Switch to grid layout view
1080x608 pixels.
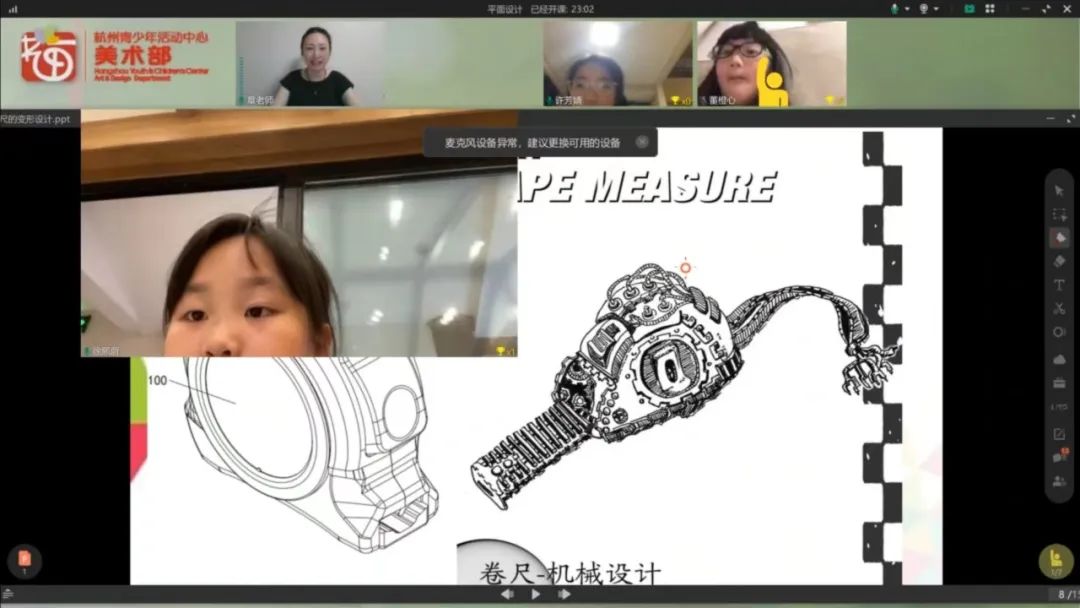[989, 8]
